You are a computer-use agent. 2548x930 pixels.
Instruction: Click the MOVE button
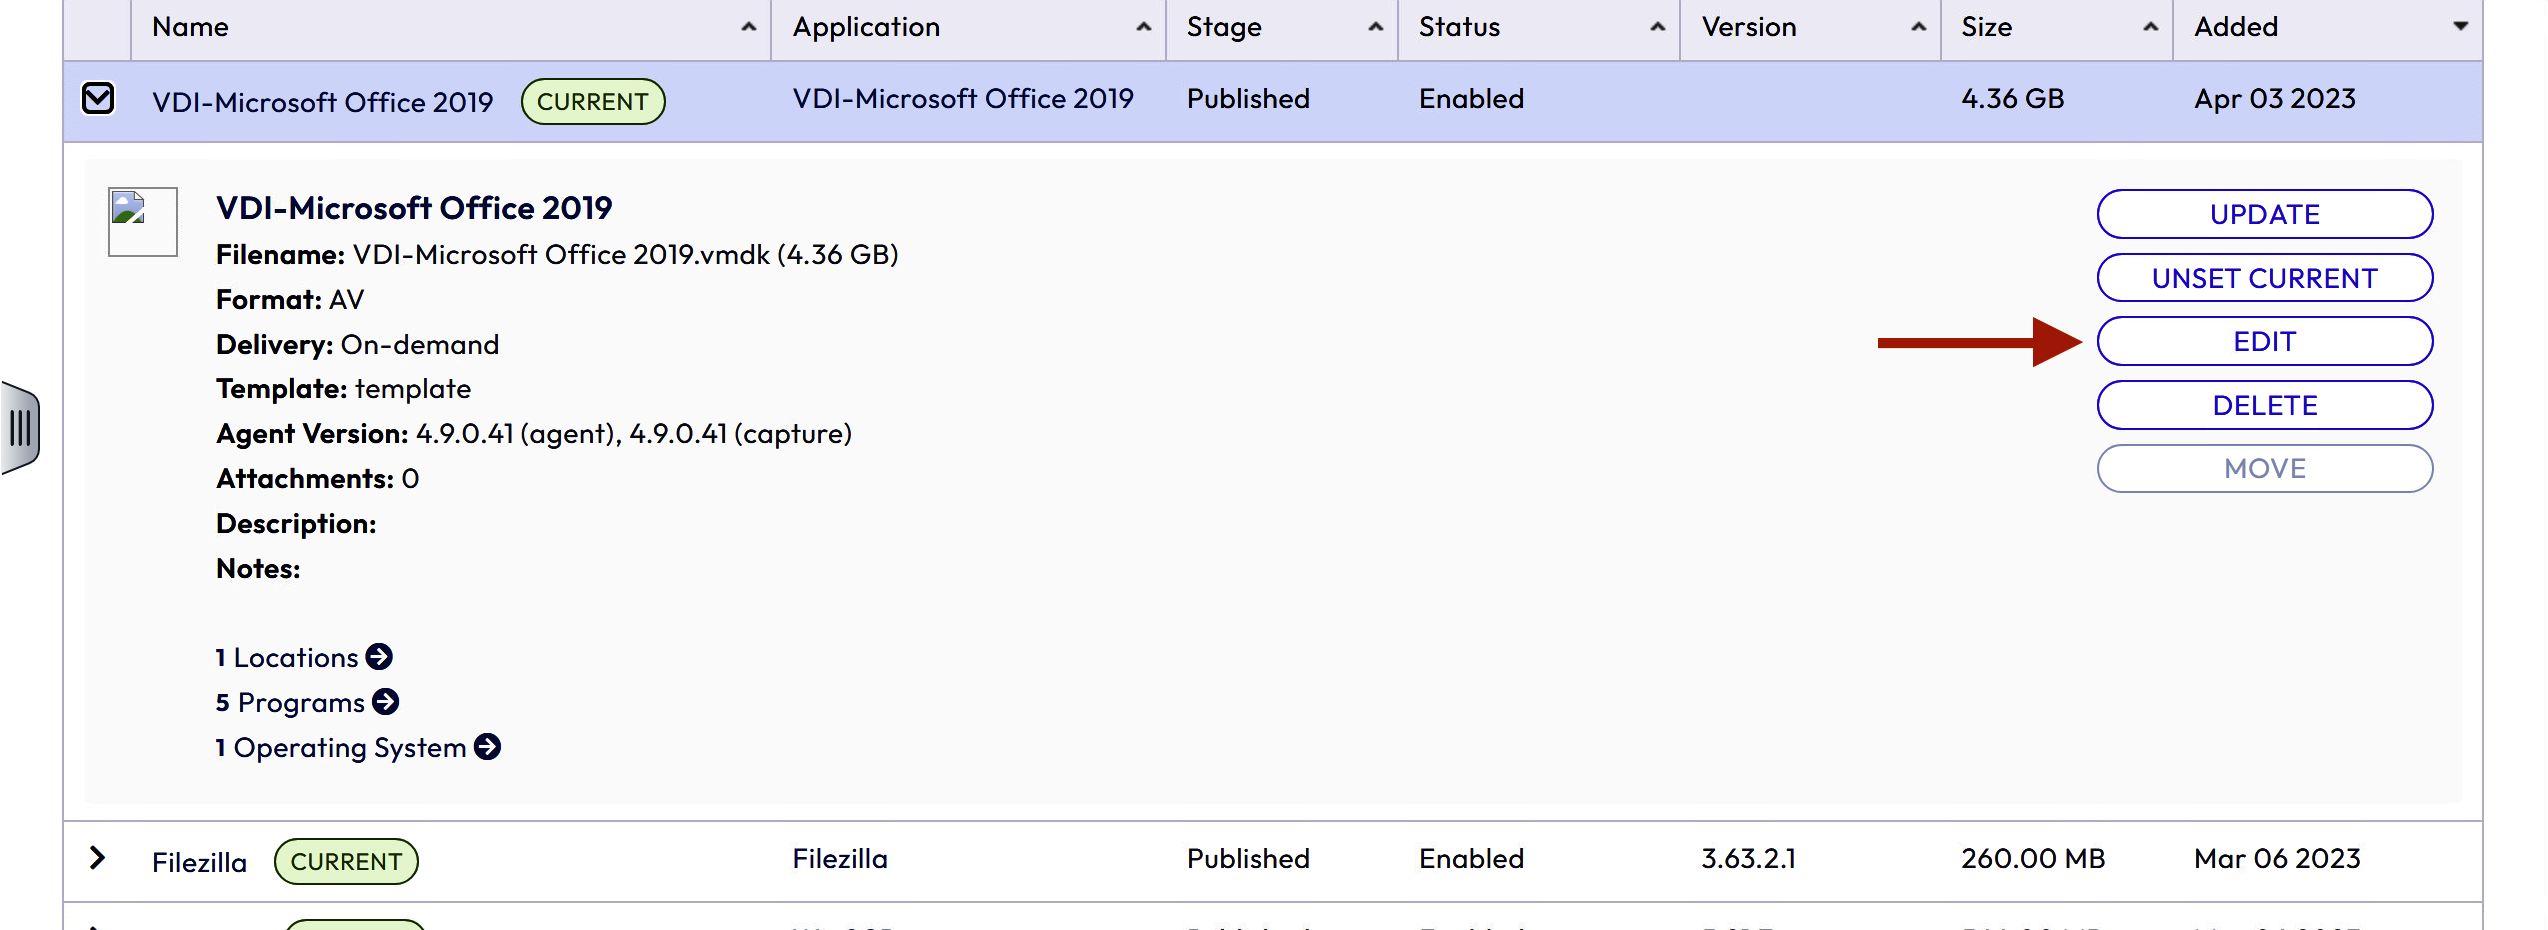point(2264,469)
